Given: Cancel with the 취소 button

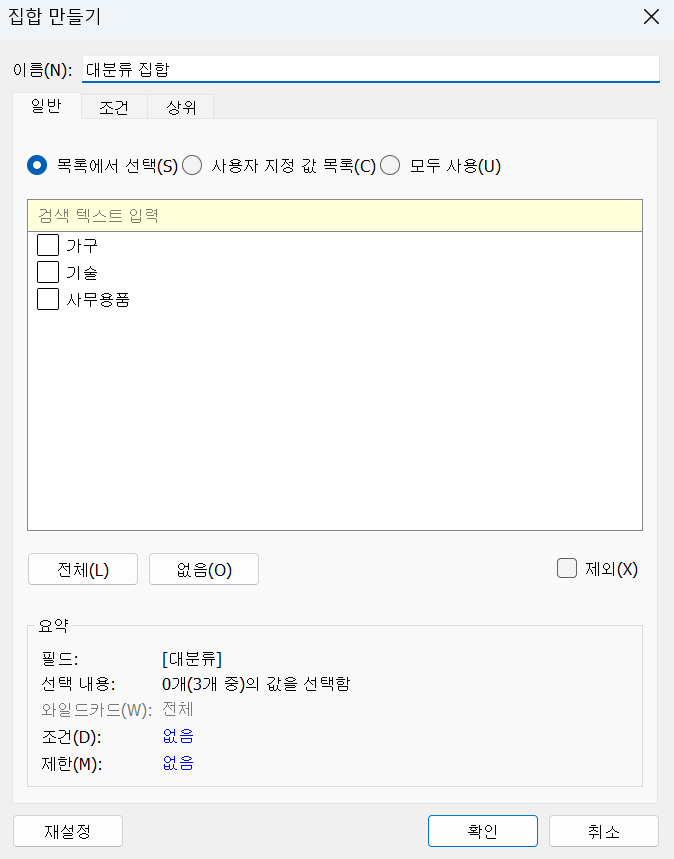Looking at the screenshot, I should [x=603, y=831].
